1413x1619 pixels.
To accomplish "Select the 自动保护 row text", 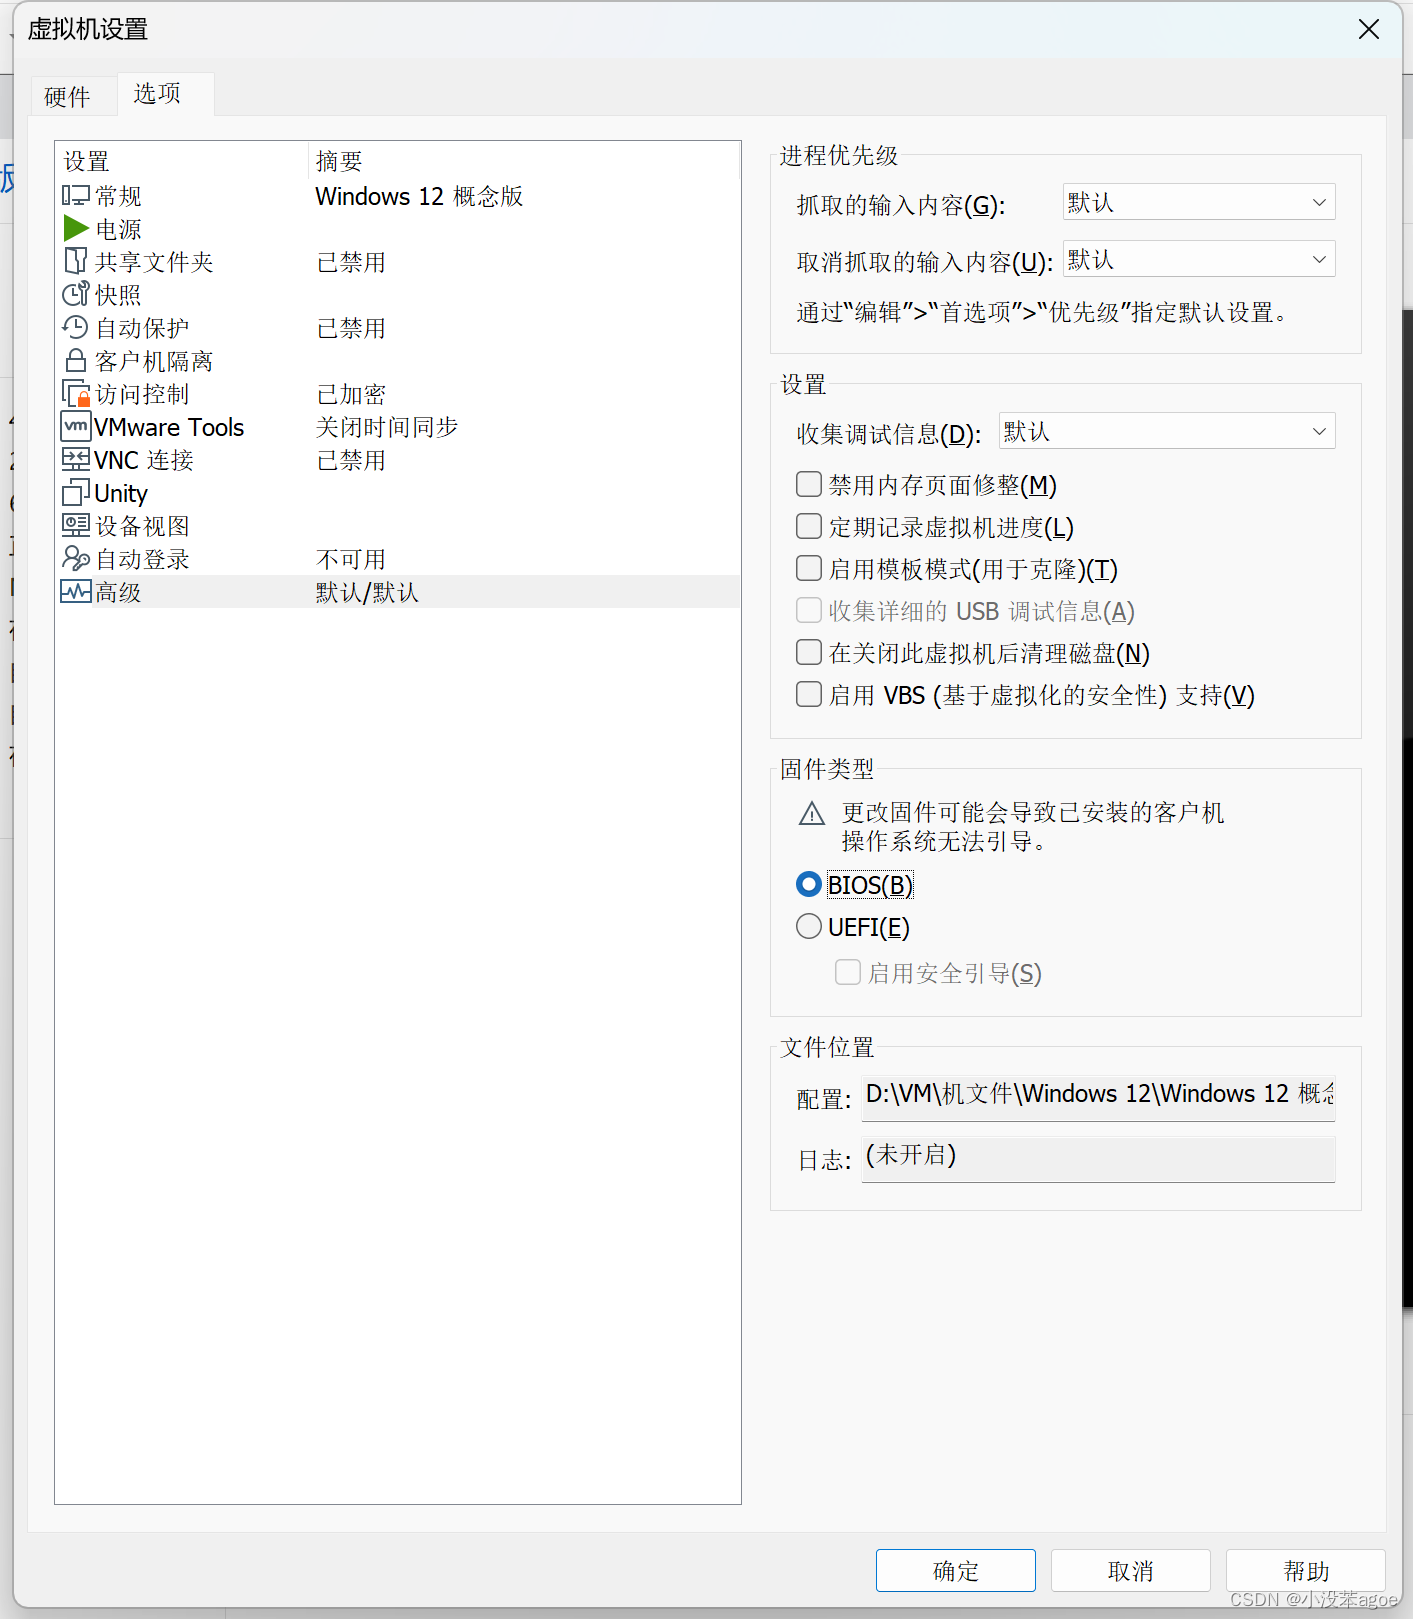I will pyautogui.click(x=142, y=328).
